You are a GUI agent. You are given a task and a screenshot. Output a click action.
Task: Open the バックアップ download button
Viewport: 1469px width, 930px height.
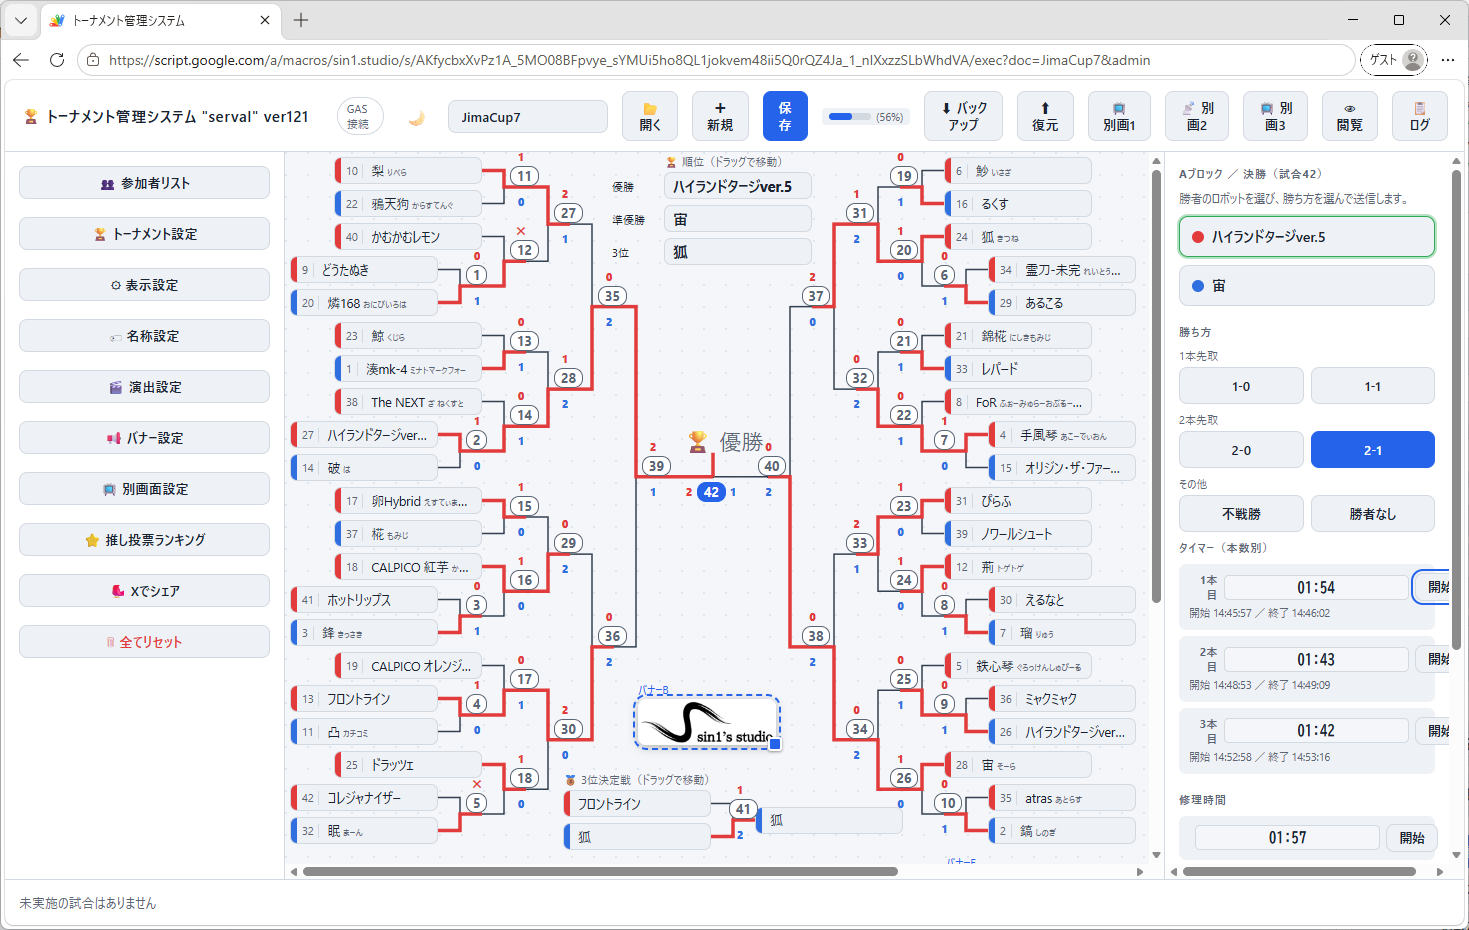(x=964, y=116)
